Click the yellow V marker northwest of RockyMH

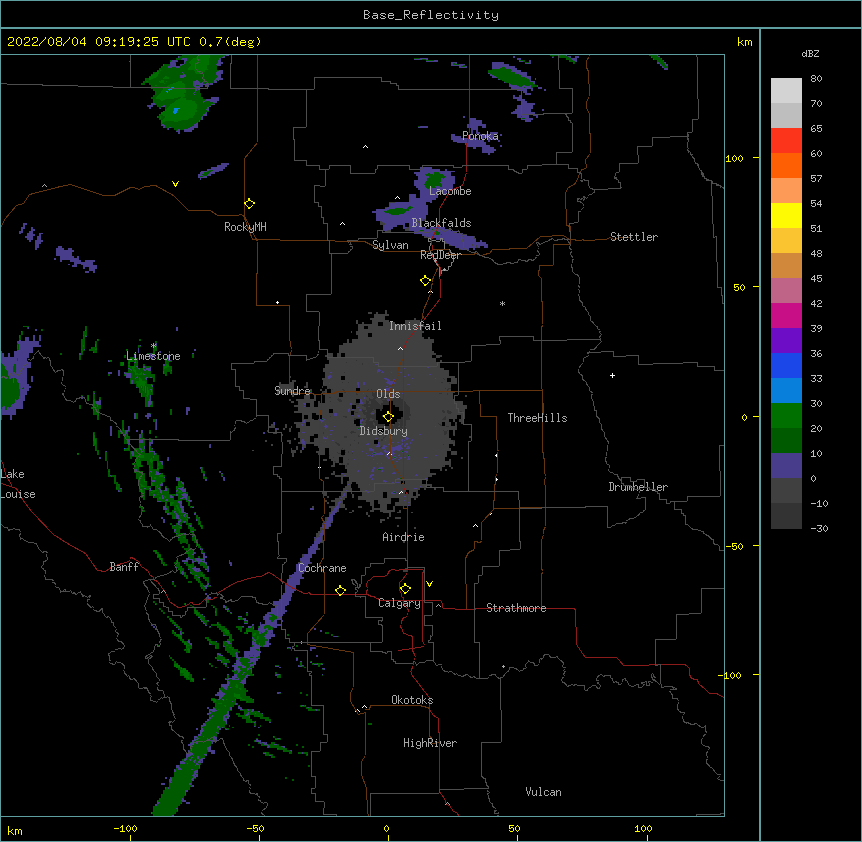(x=175, y=184)
